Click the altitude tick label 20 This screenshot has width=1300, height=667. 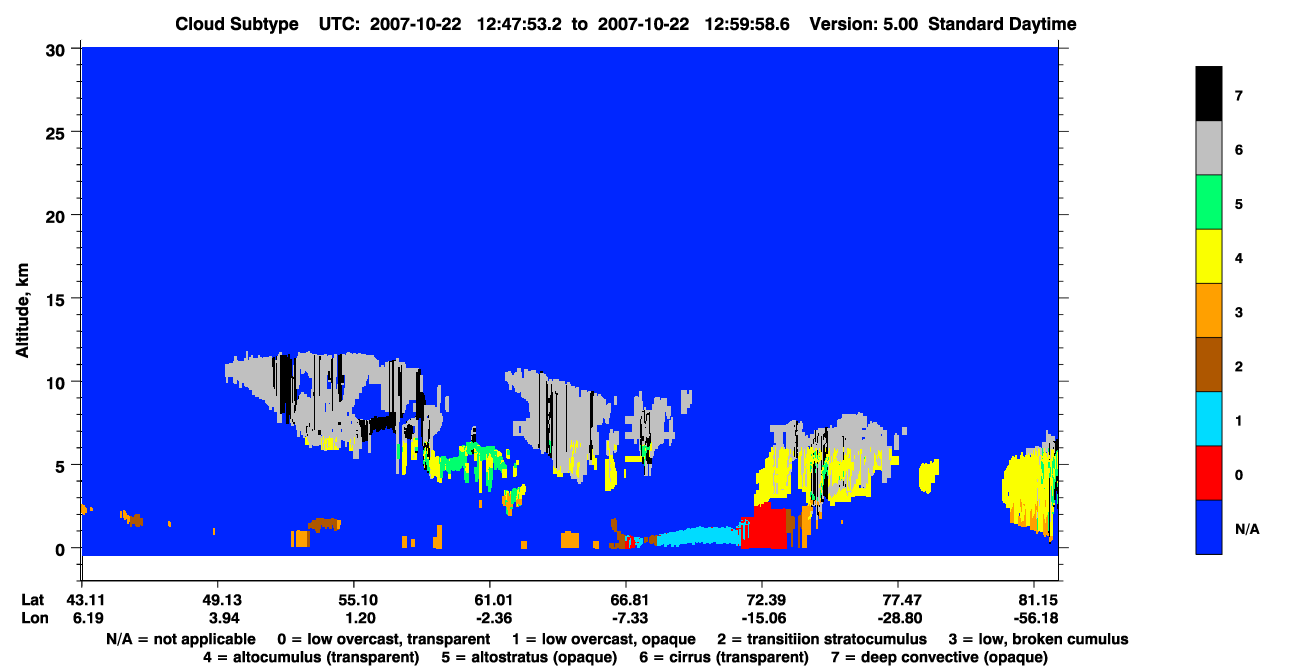[58, 215]
